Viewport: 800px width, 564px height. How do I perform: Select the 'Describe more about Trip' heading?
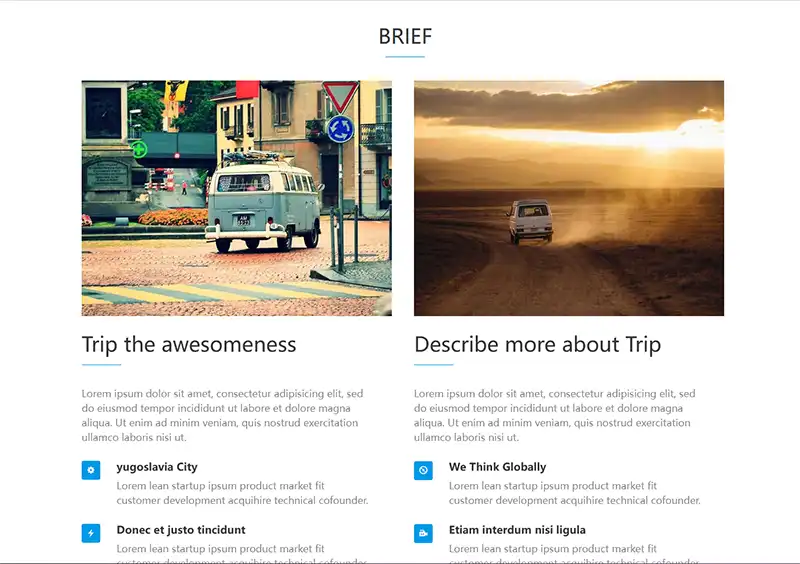pyautogui.click(x=537, y=345)
